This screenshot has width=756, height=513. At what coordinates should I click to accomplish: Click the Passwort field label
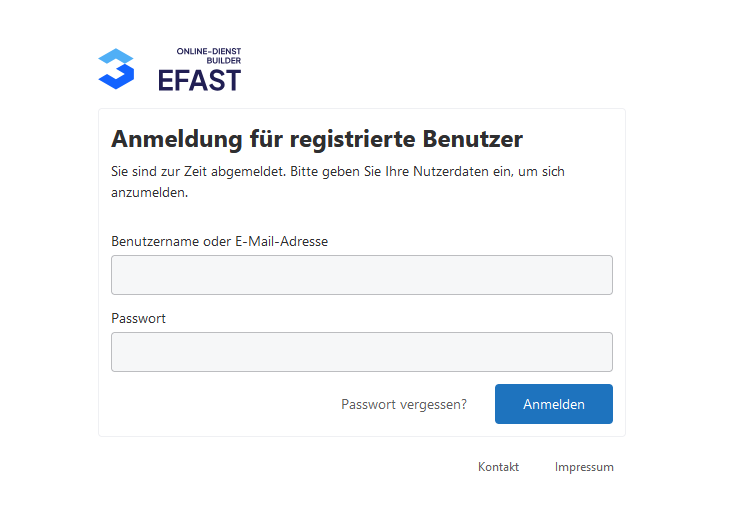coord(138,318)
